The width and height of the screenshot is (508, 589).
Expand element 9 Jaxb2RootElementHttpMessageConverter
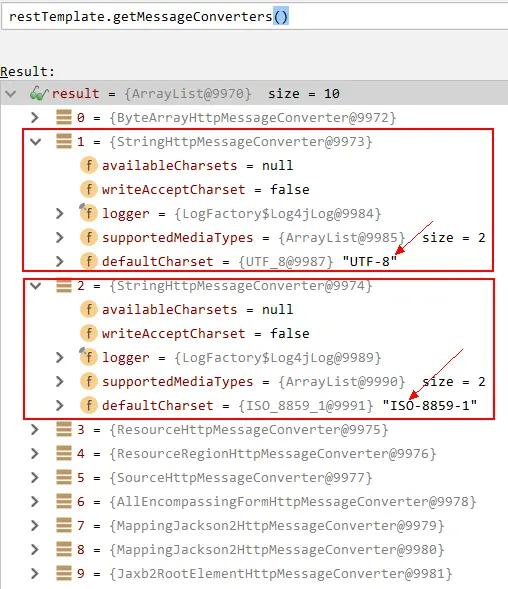point(35,573)
